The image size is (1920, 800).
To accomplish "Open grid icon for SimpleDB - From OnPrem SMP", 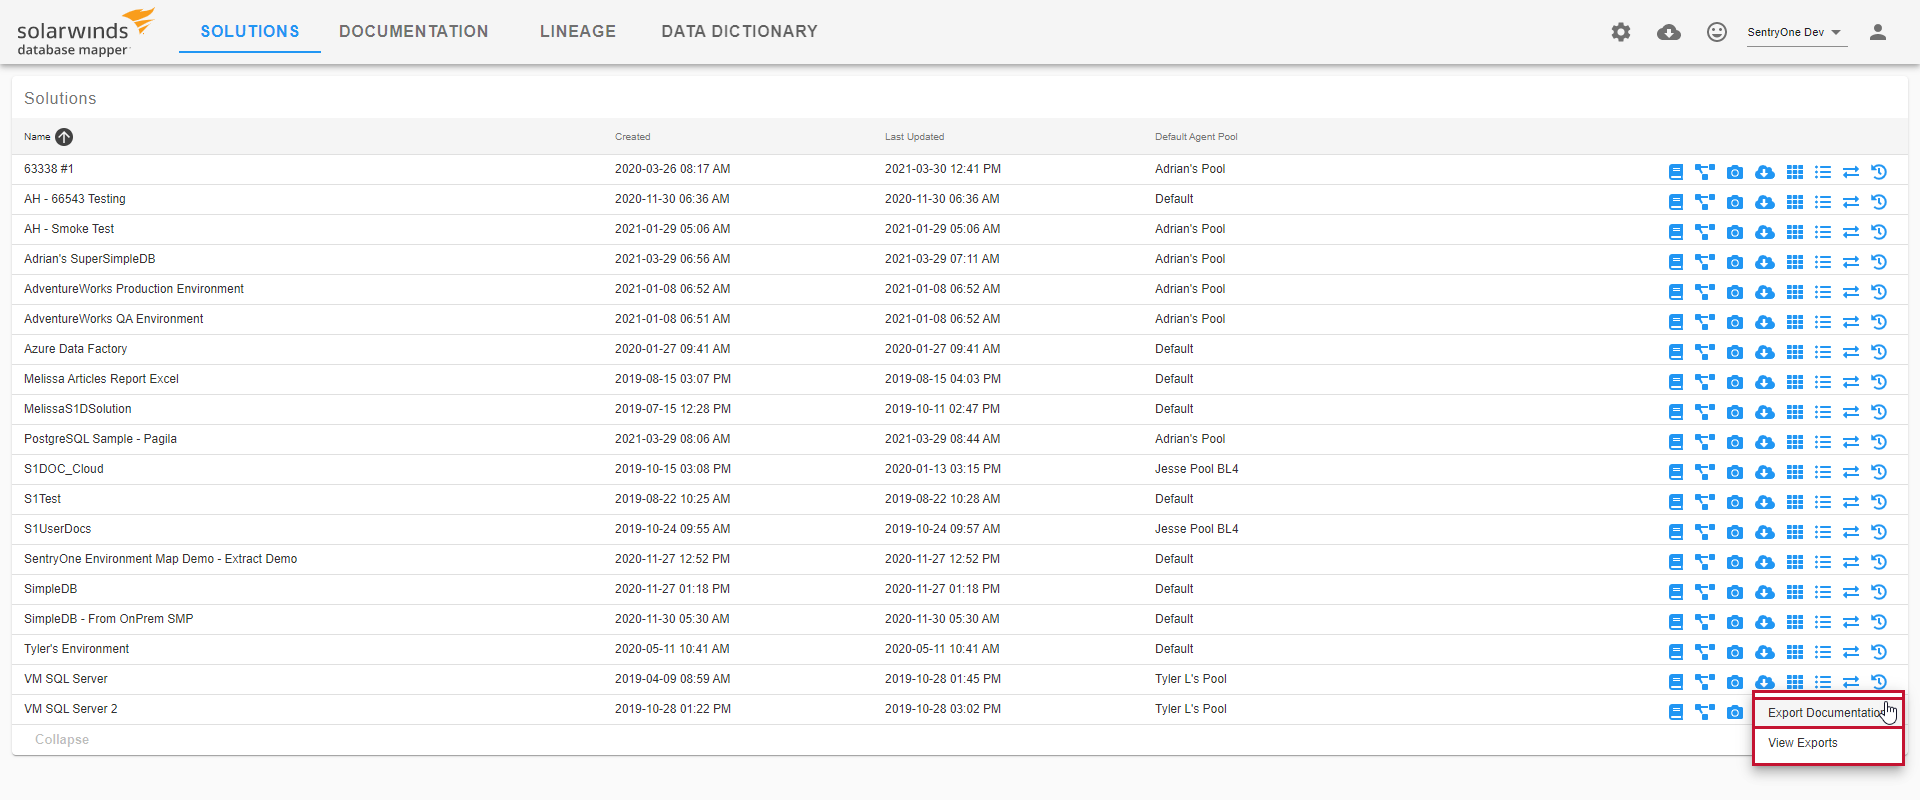I will (x=1795, y=622).
